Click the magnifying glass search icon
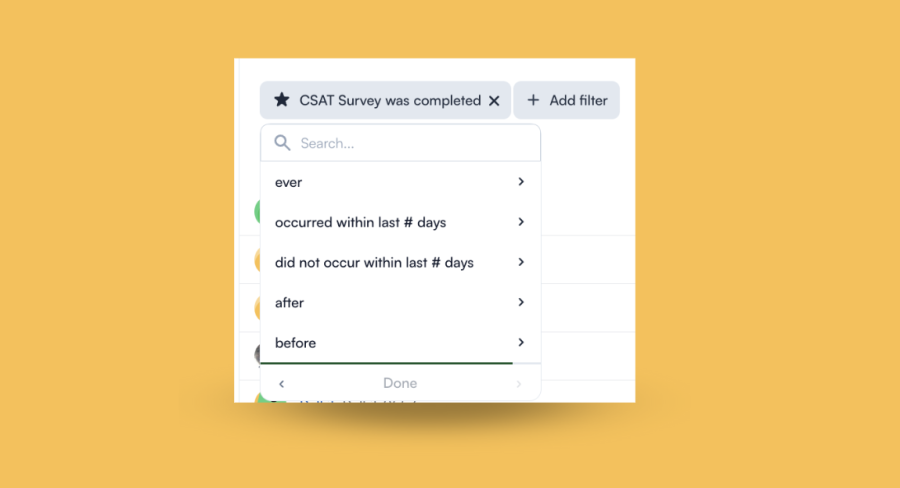The width and height of the screenshot is (900, 488). (282, 142)
